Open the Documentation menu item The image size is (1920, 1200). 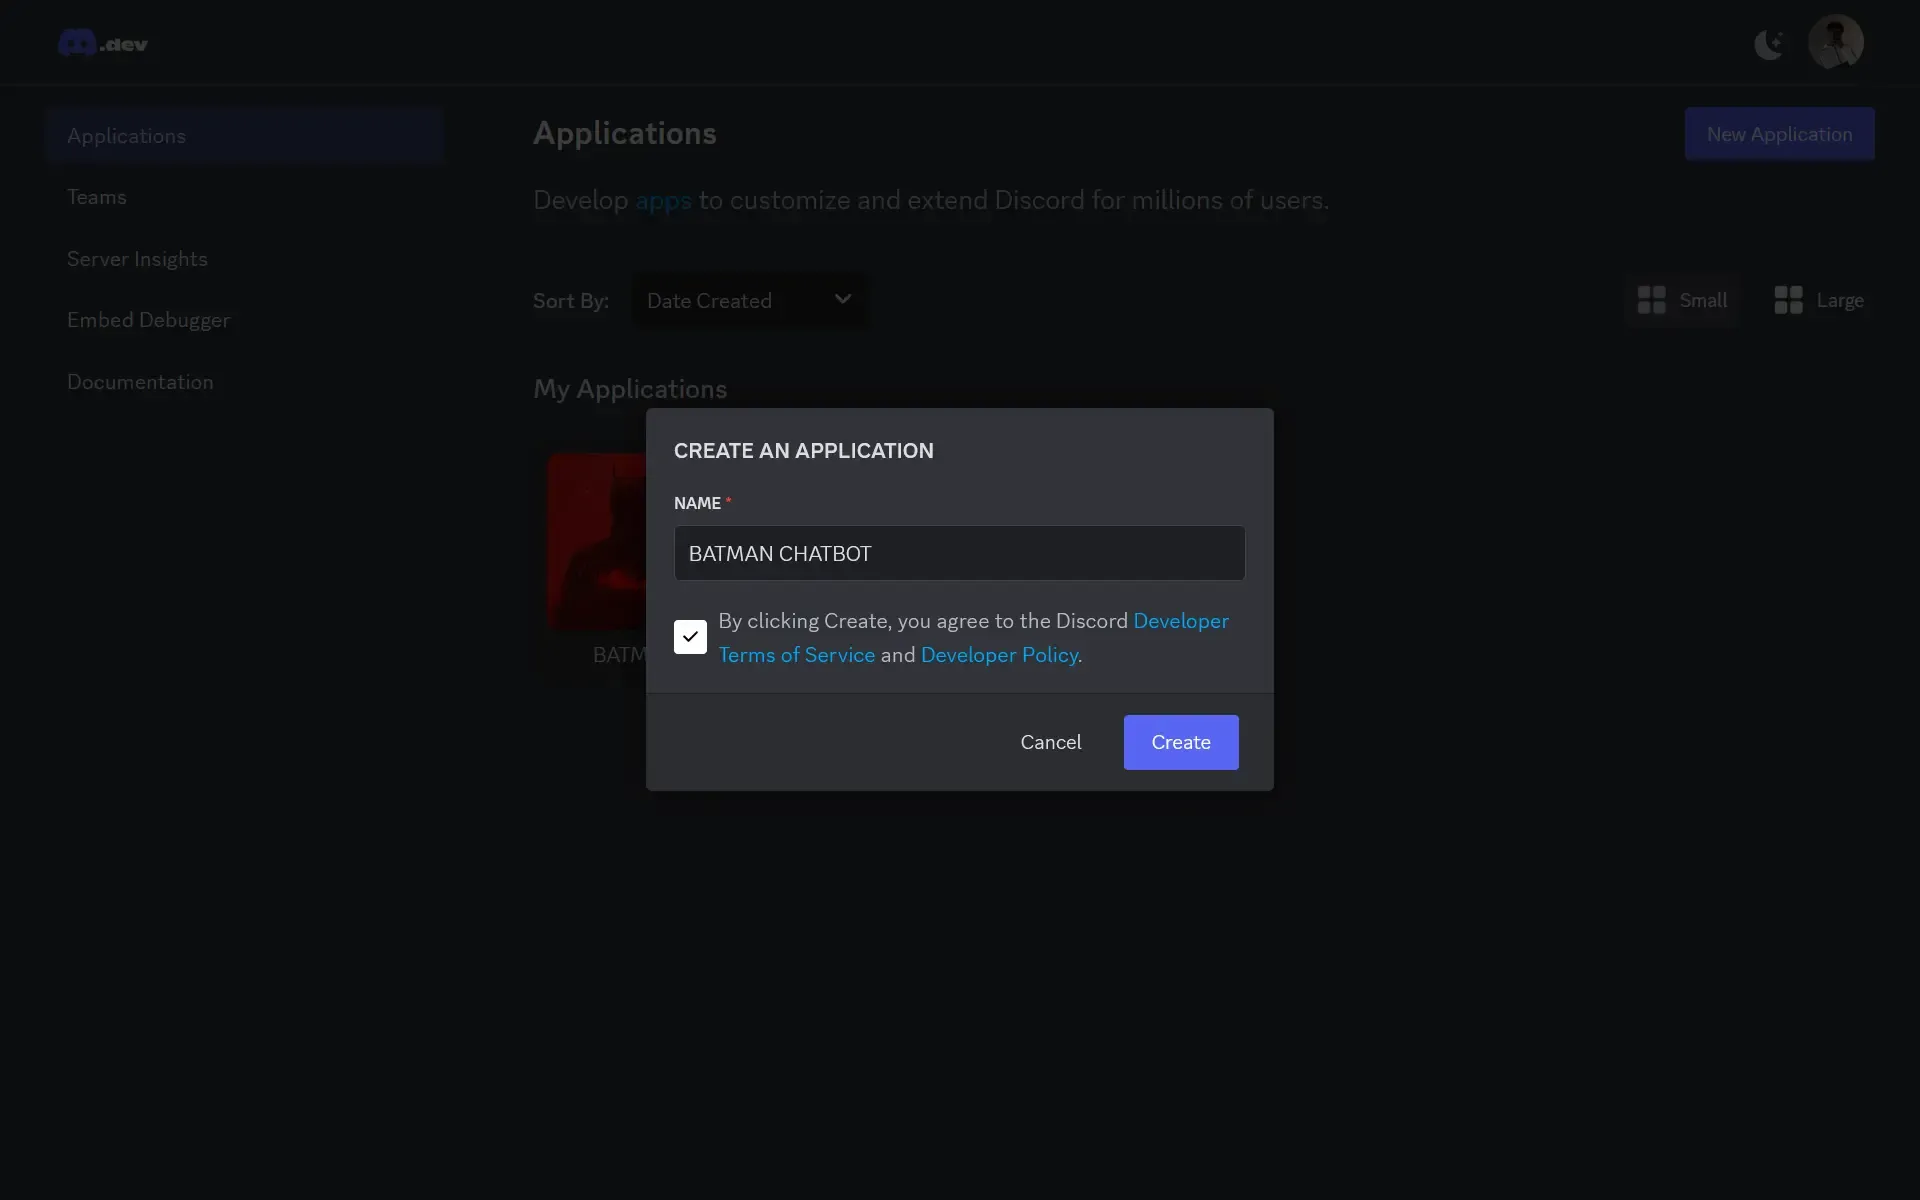tap(138, 380)
